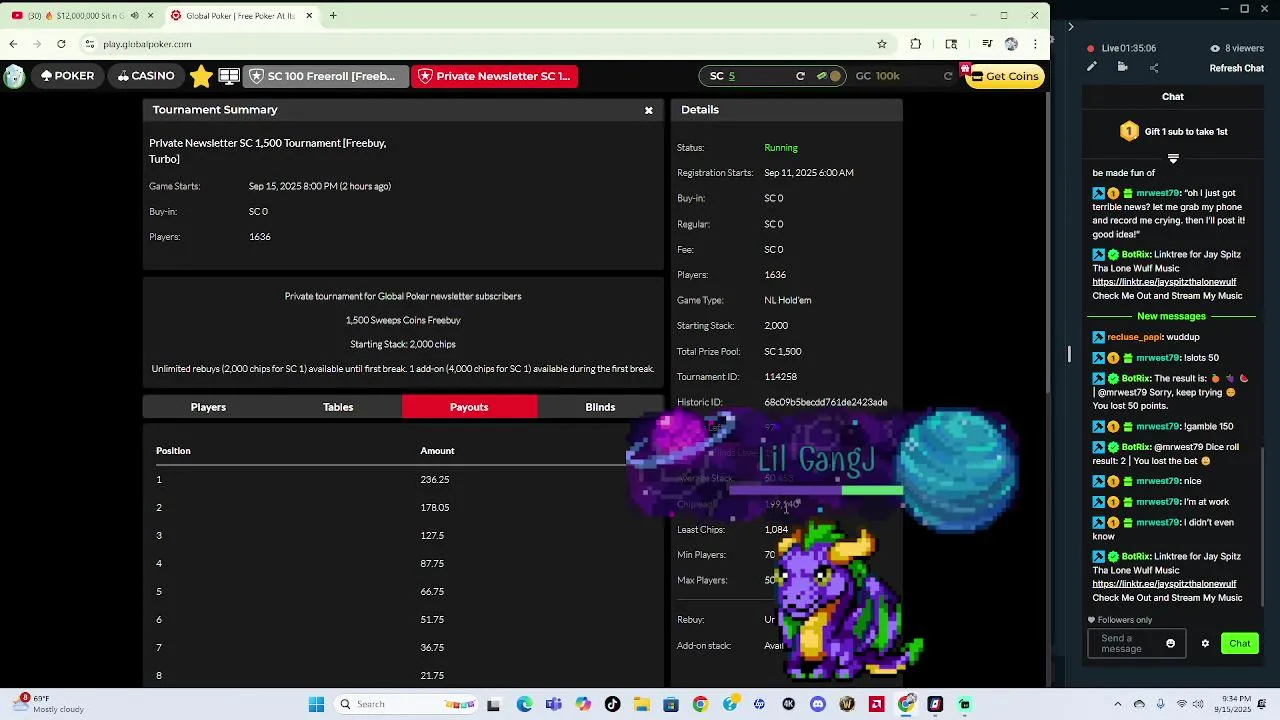Viewport: 1280px width, 720px height.
Task: Open a new browser tab
Action: 333,15
